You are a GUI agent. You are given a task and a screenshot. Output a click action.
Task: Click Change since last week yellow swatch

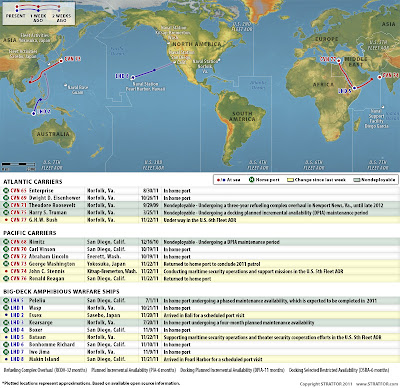(290, 180)
